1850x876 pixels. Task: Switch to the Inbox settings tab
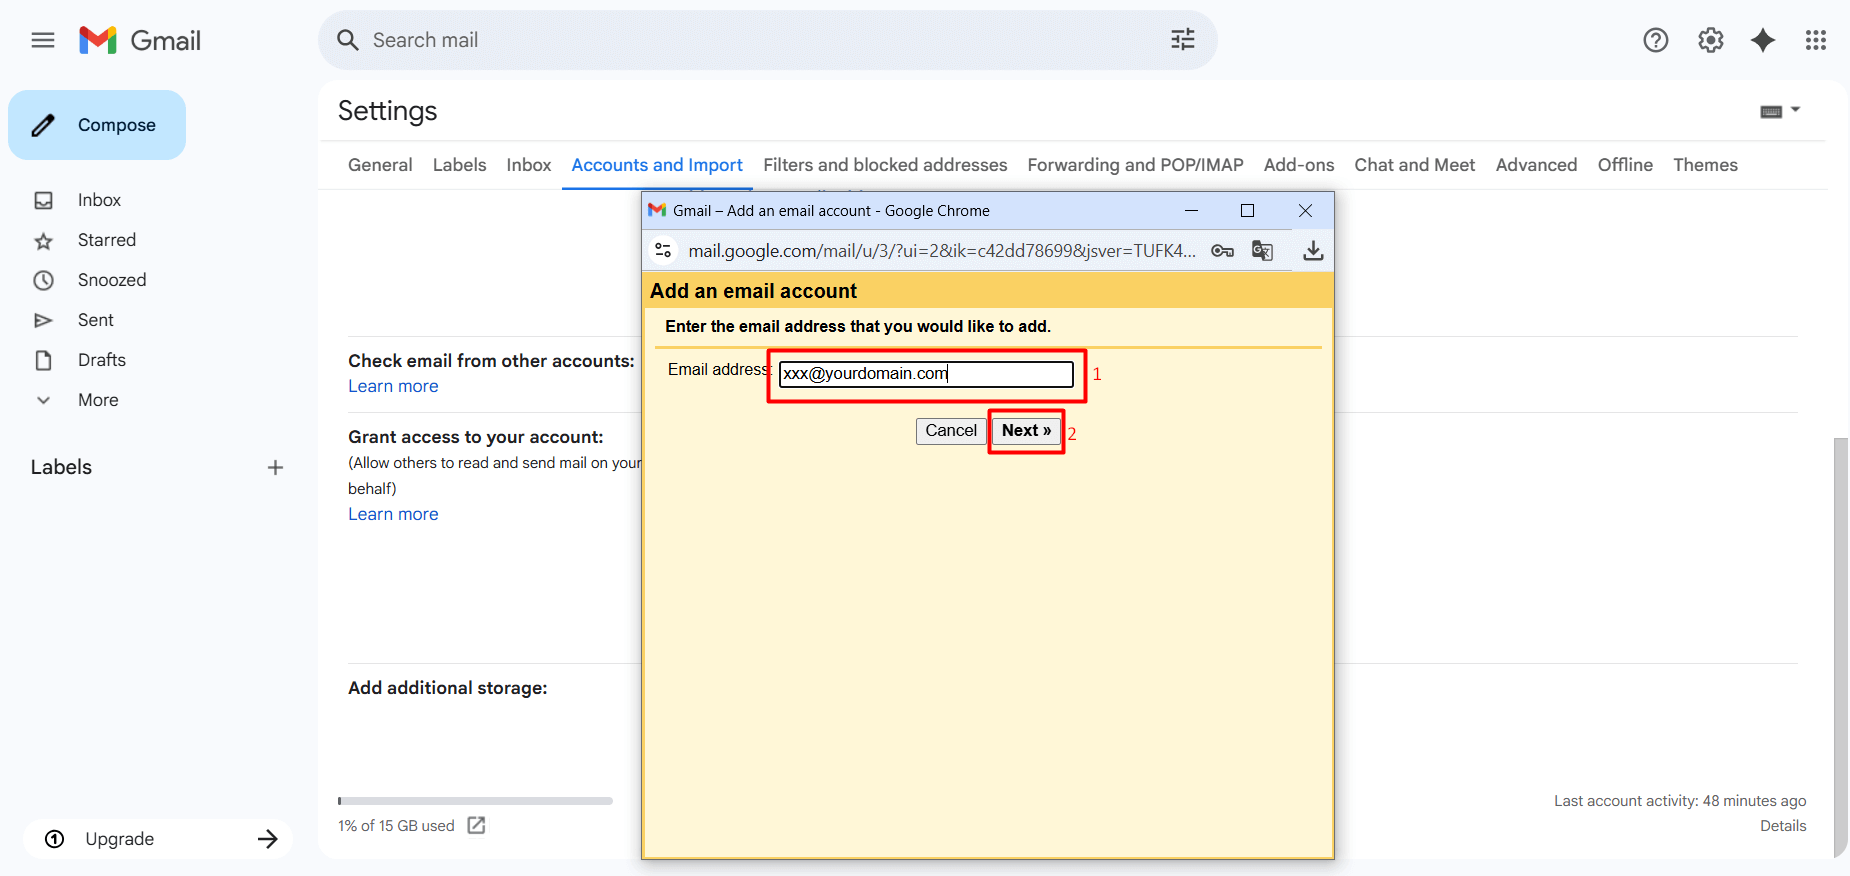tap(529, 165)
